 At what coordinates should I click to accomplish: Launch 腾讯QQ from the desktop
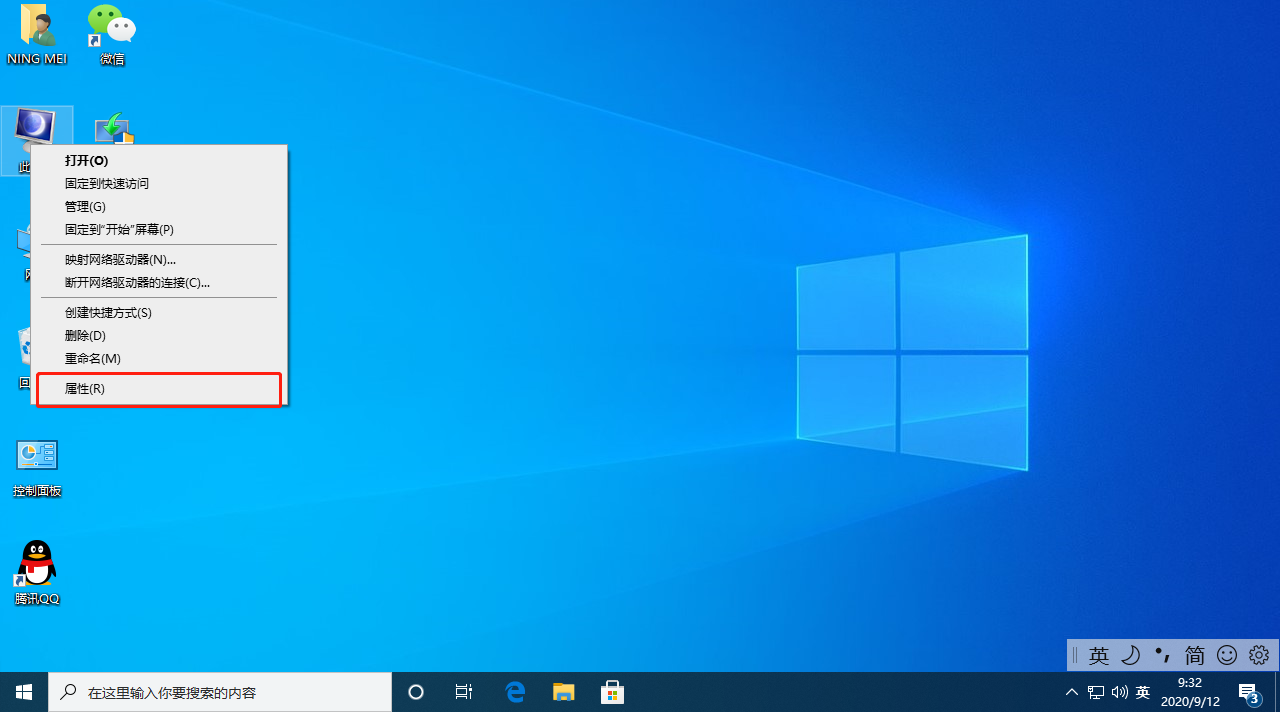click(x=37, y=562)
